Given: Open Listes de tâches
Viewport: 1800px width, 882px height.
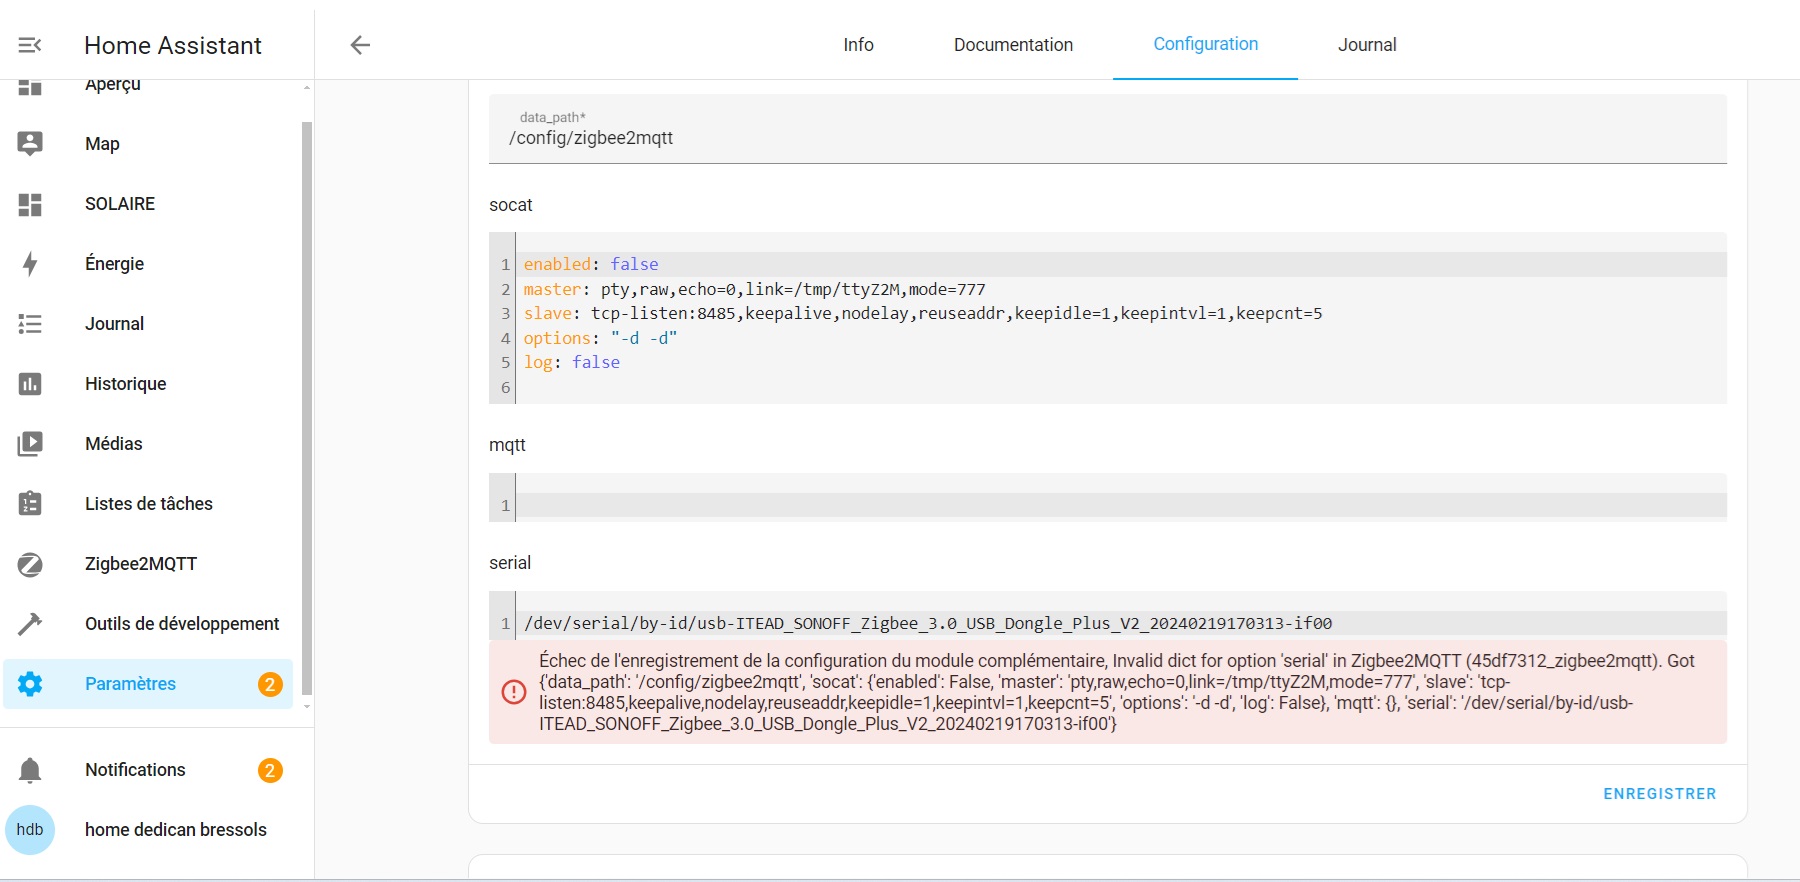Looking at the screenshot, I should [x=148, y=504].
